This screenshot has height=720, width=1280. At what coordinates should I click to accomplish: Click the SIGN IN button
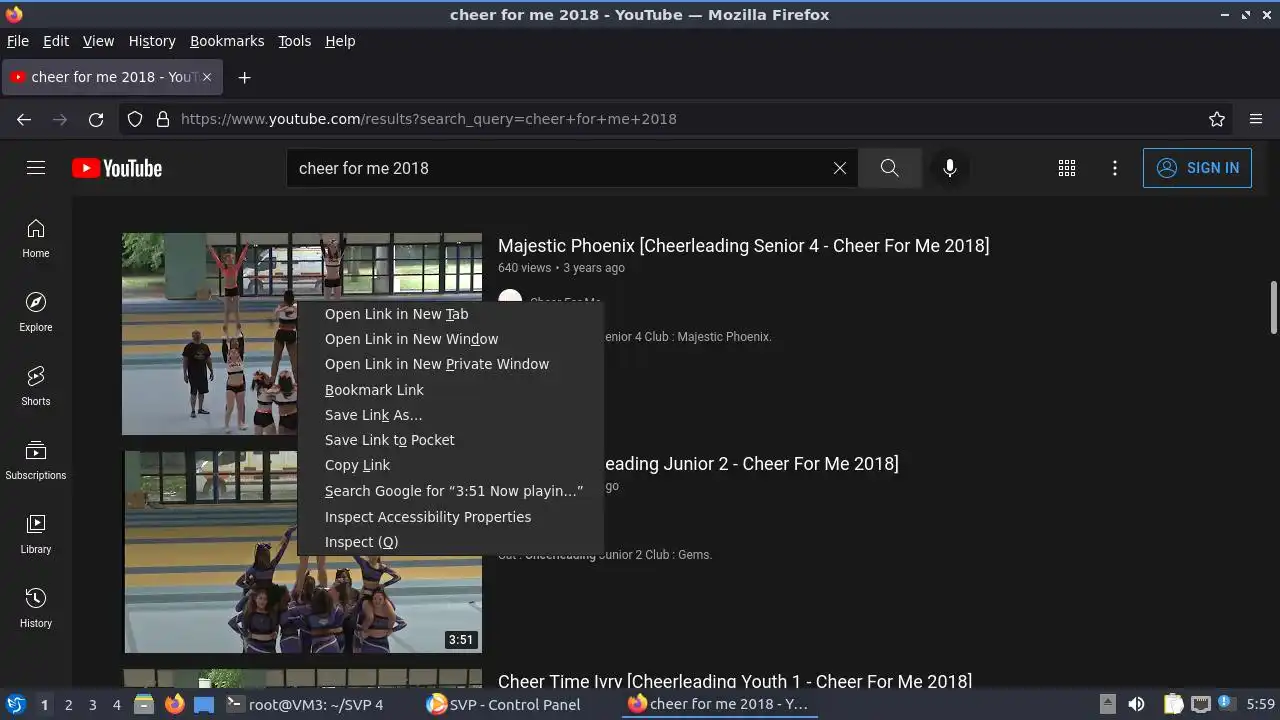1197,168
